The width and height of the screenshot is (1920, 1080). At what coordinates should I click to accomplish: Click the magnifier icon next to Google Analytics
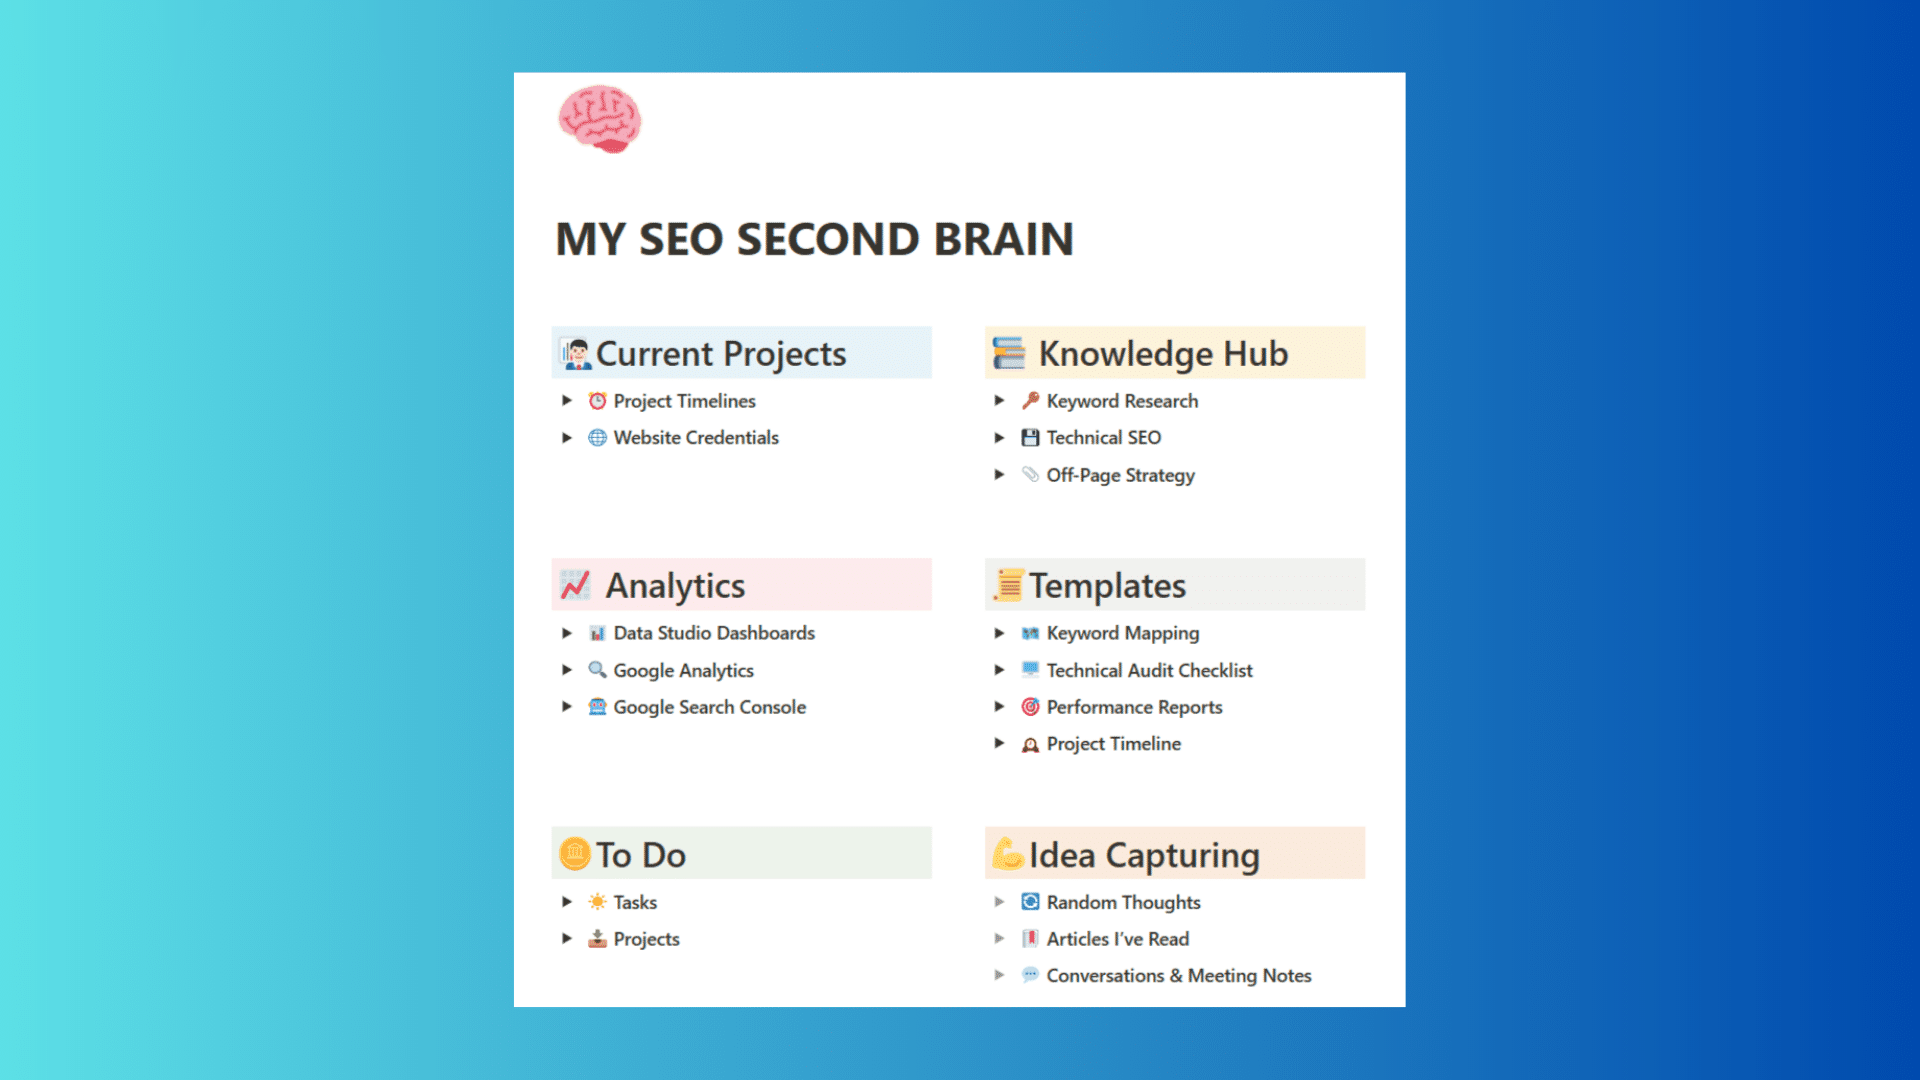tap(596, 669)
